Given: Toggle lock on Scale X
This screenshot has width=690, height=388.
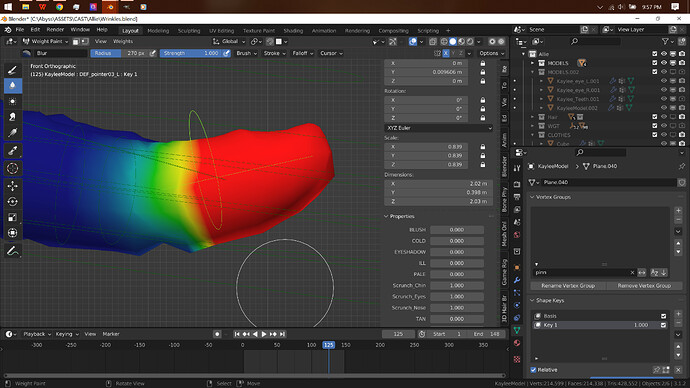Looking at the screenshot, I should coord(483,146).
